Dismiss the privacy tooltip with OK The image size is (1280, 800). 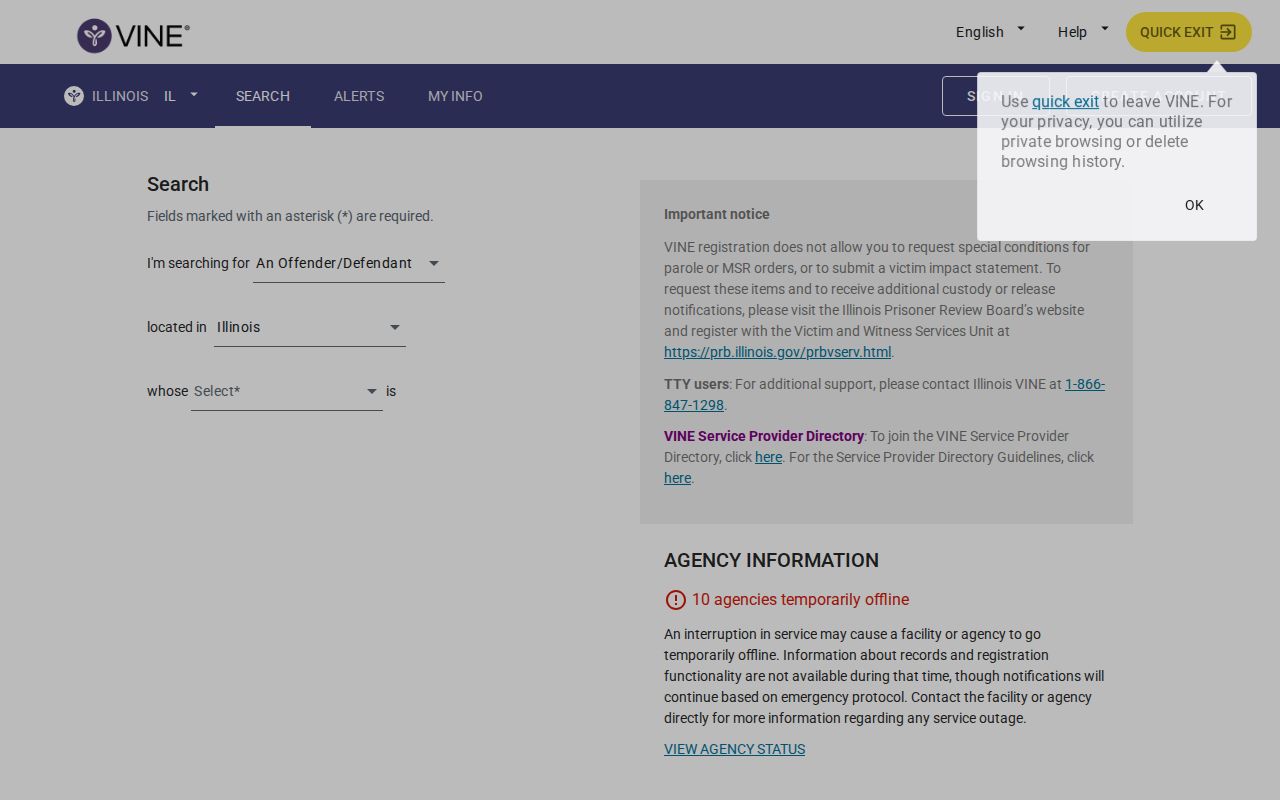(1194, 205)
